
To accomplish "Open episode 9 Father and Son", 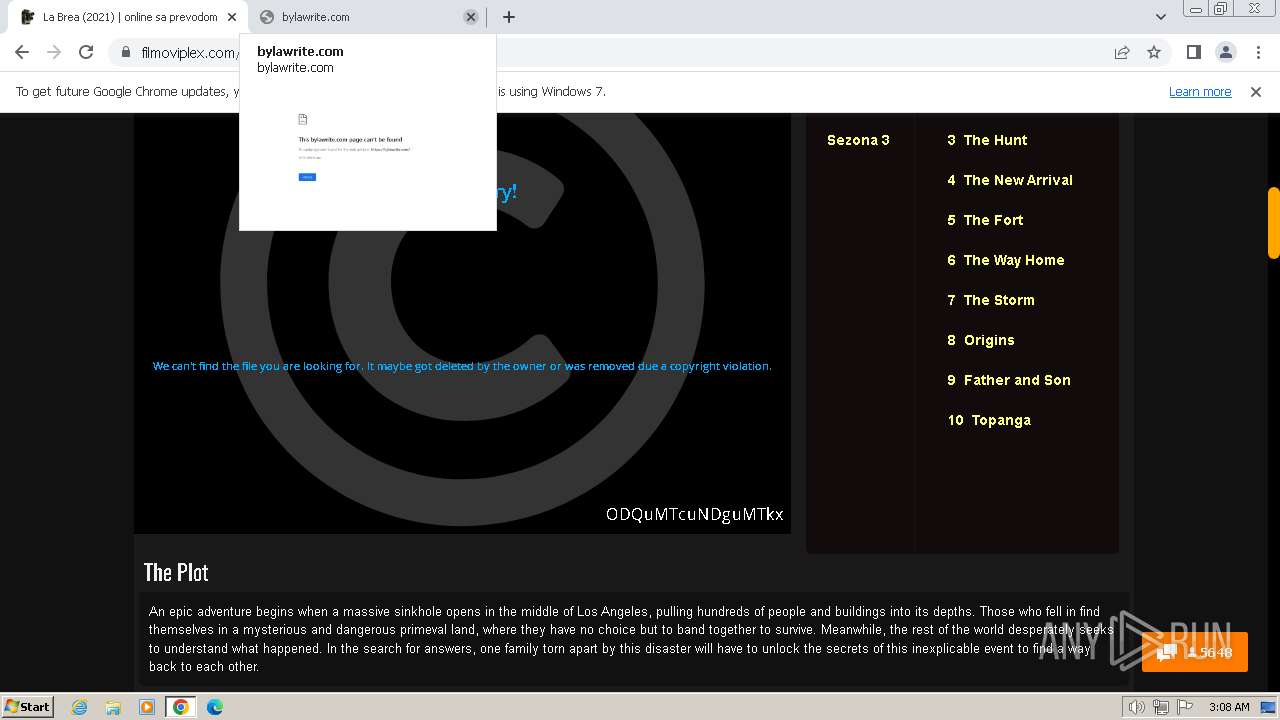I will tap(1009, 380).
